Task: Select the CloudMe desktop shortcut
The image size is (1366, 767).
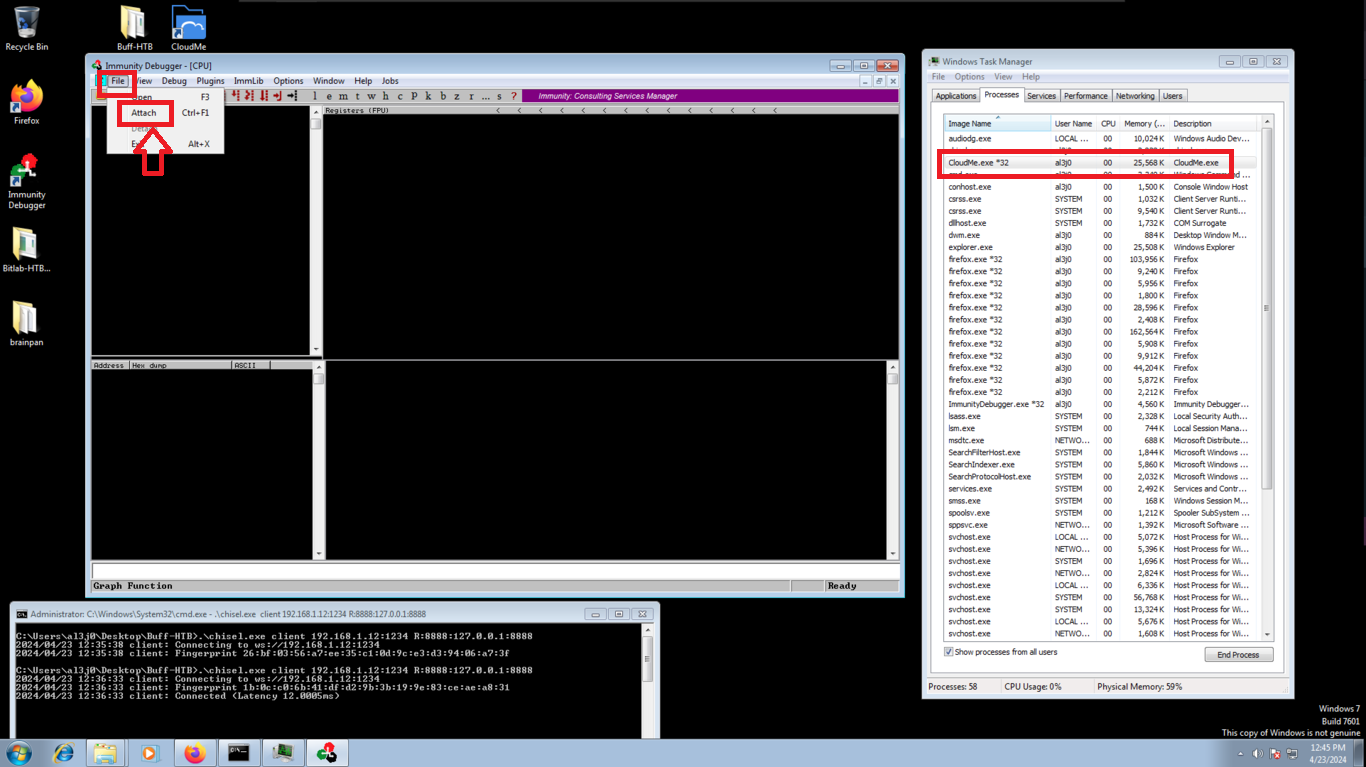Action: [188, 28]
